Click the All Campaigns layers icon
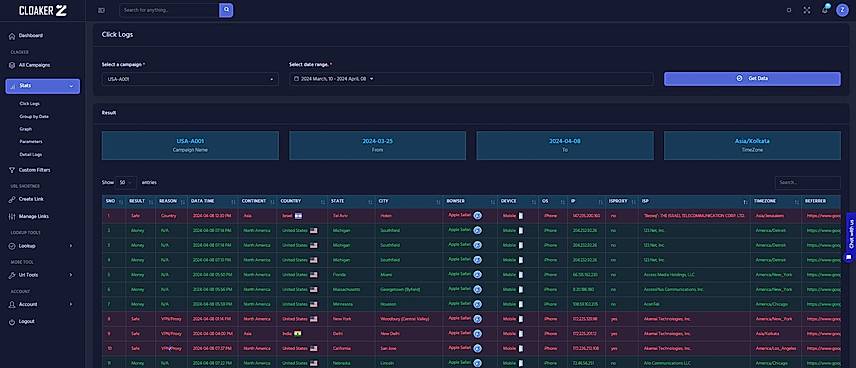The width and height of the screenshot is (856, 368). 12,66
